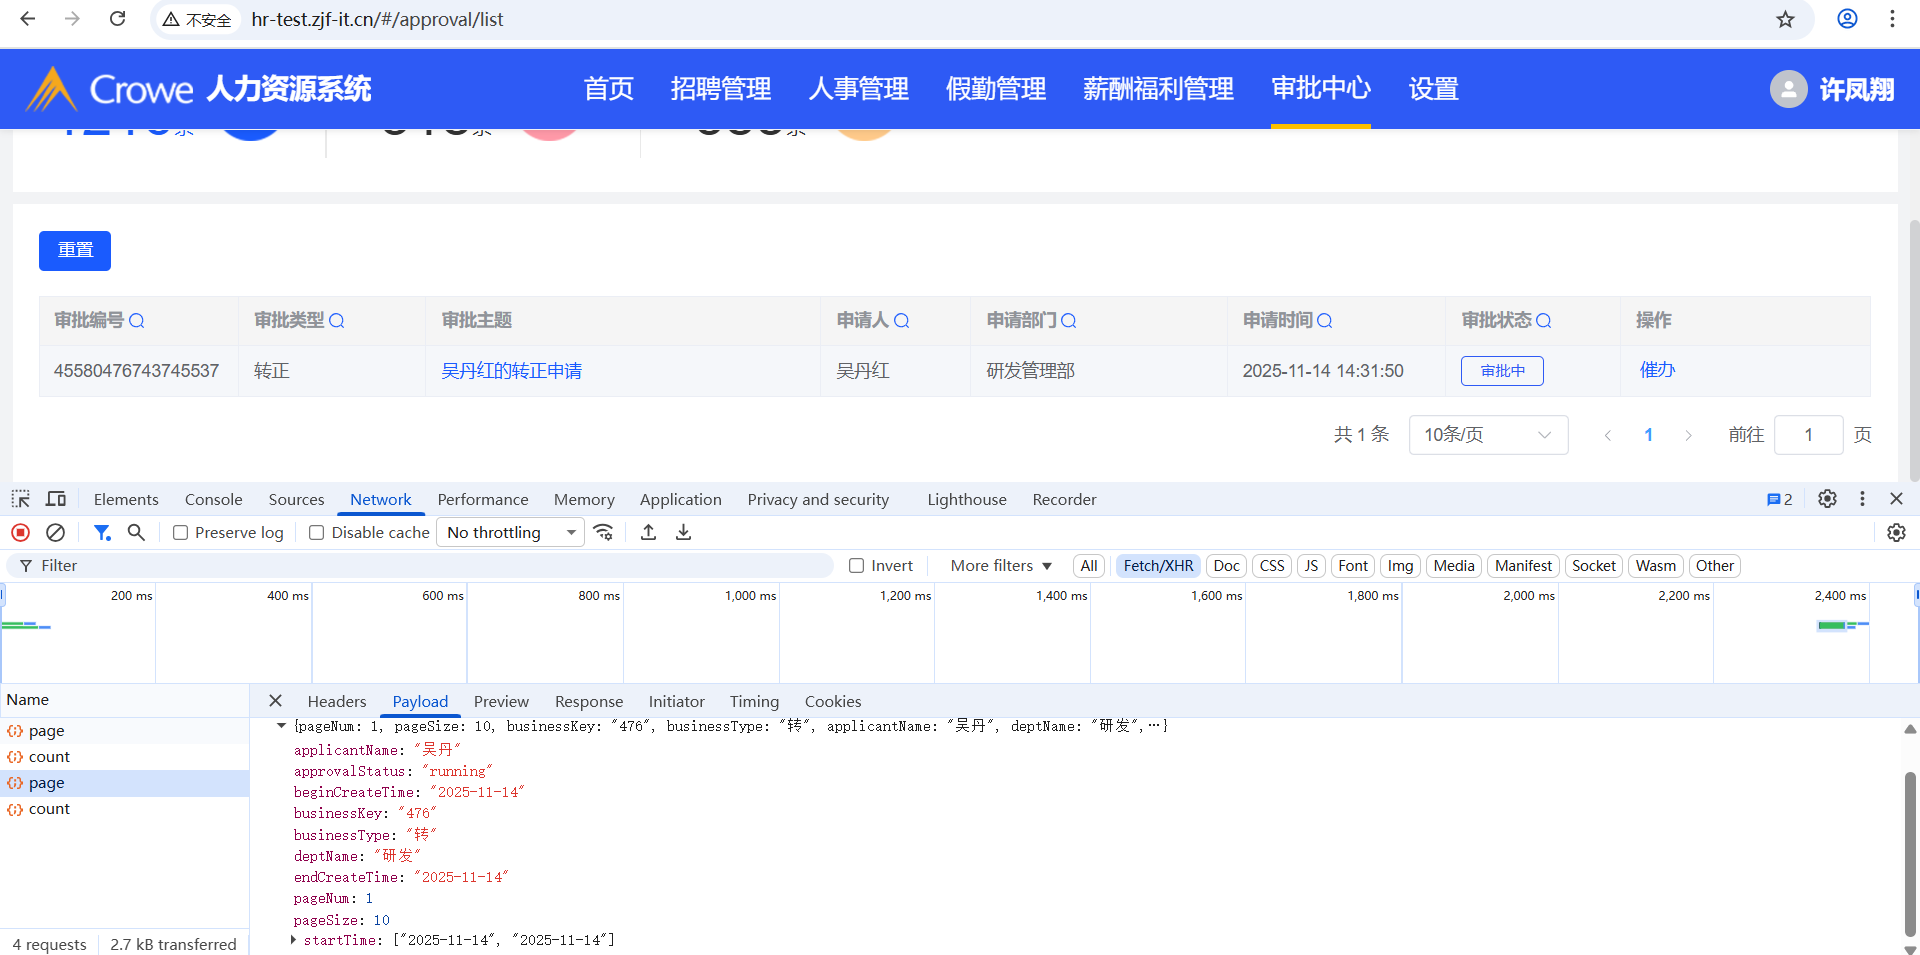Open the DevTools settings gear
Image resolution: width=1920 pixels, height=955 pixels.
click(1826, 499)
